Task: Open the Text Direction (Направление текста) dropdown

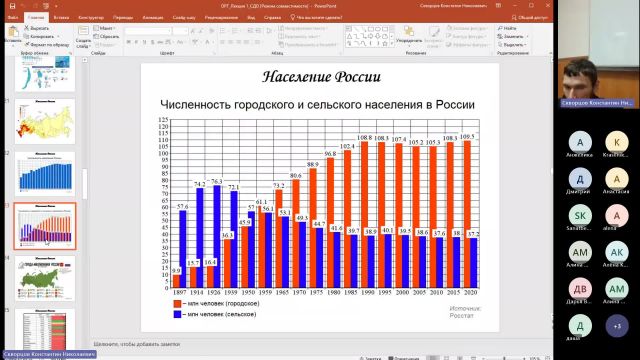Action: pyautogui.click(x=304, y=28)
